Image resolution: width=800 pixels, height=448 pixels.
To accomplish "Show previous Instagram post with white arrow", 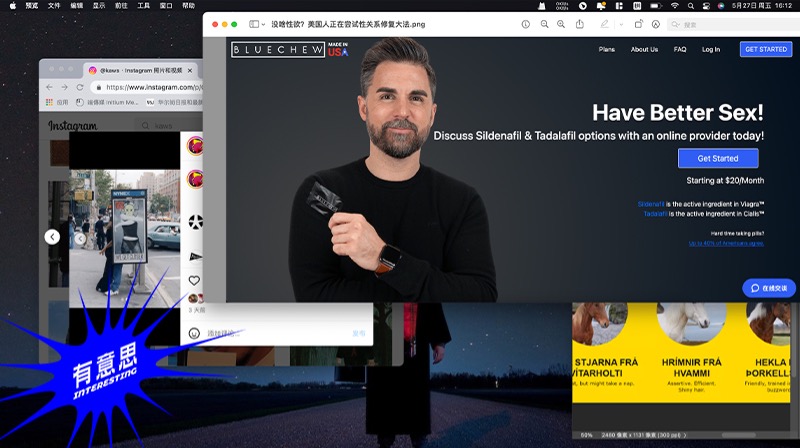I will (52, 237).
